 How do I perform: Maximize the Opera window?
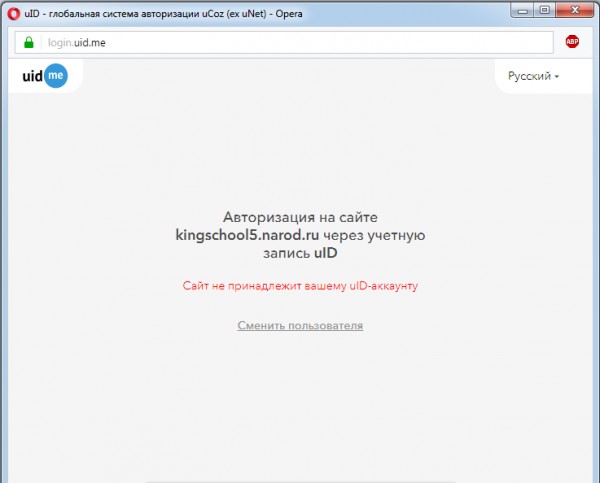point(545,10)
